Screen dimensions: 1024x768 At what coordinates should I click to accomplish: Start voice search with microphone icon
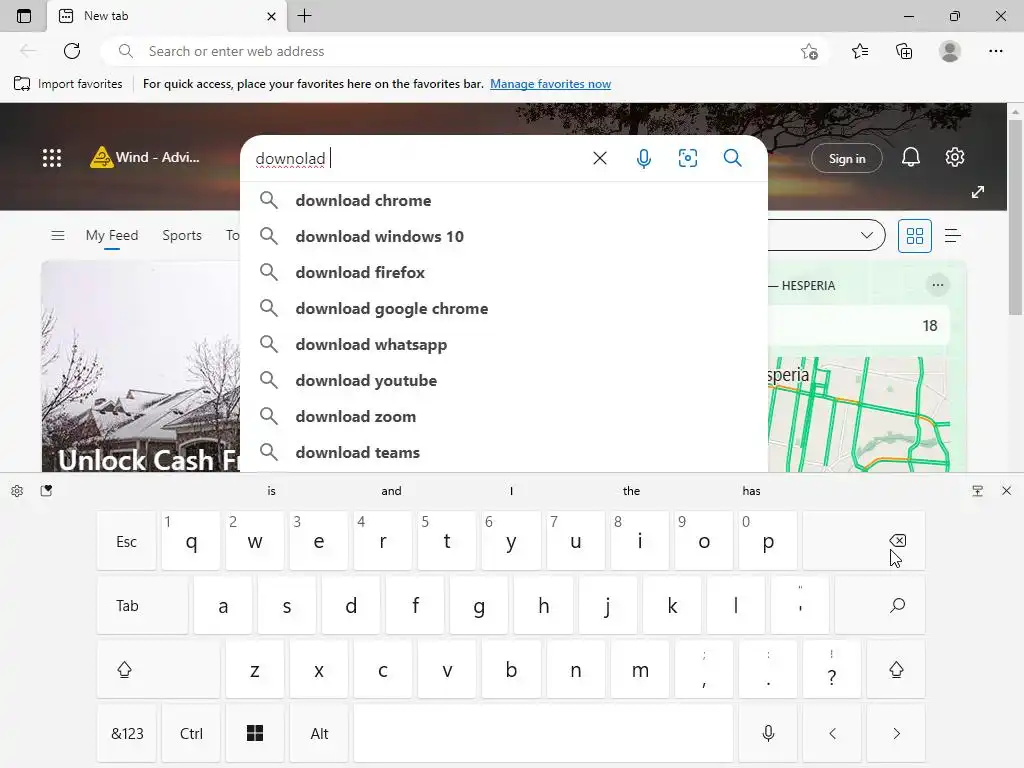click(x=643, y=158)
